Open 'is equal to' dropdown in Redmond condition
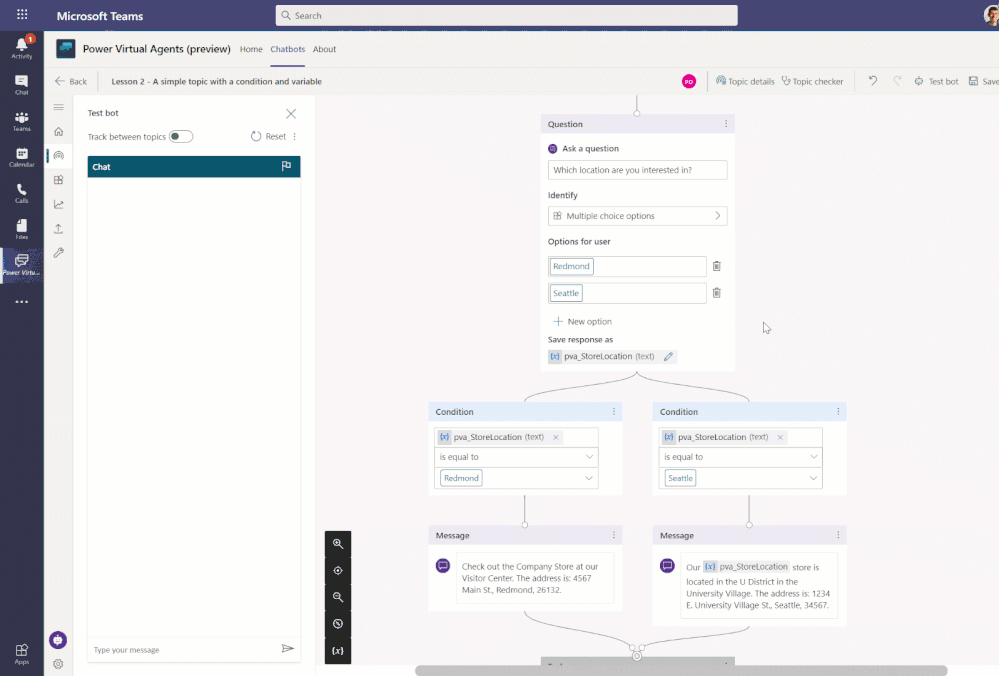Image resolution: width=999 pixels, height=676 pixels. click(516, 457)
